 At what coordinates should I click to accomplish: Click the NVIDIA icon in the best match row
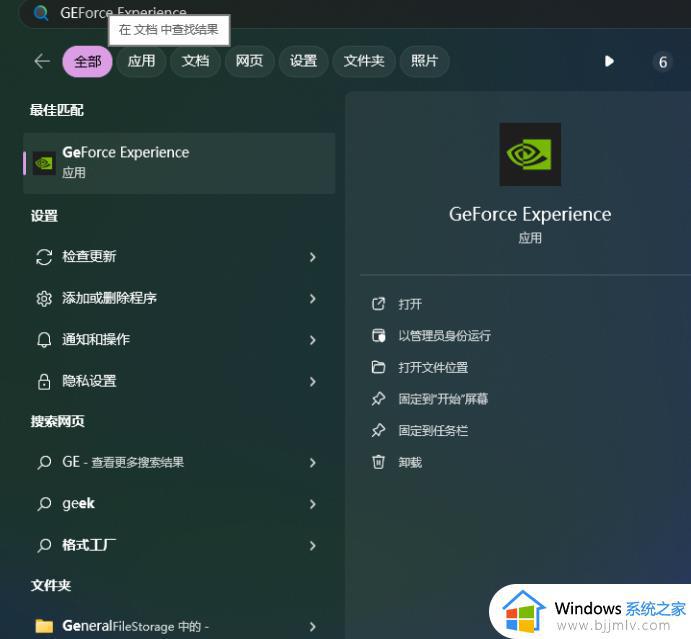tap(44, 163)
